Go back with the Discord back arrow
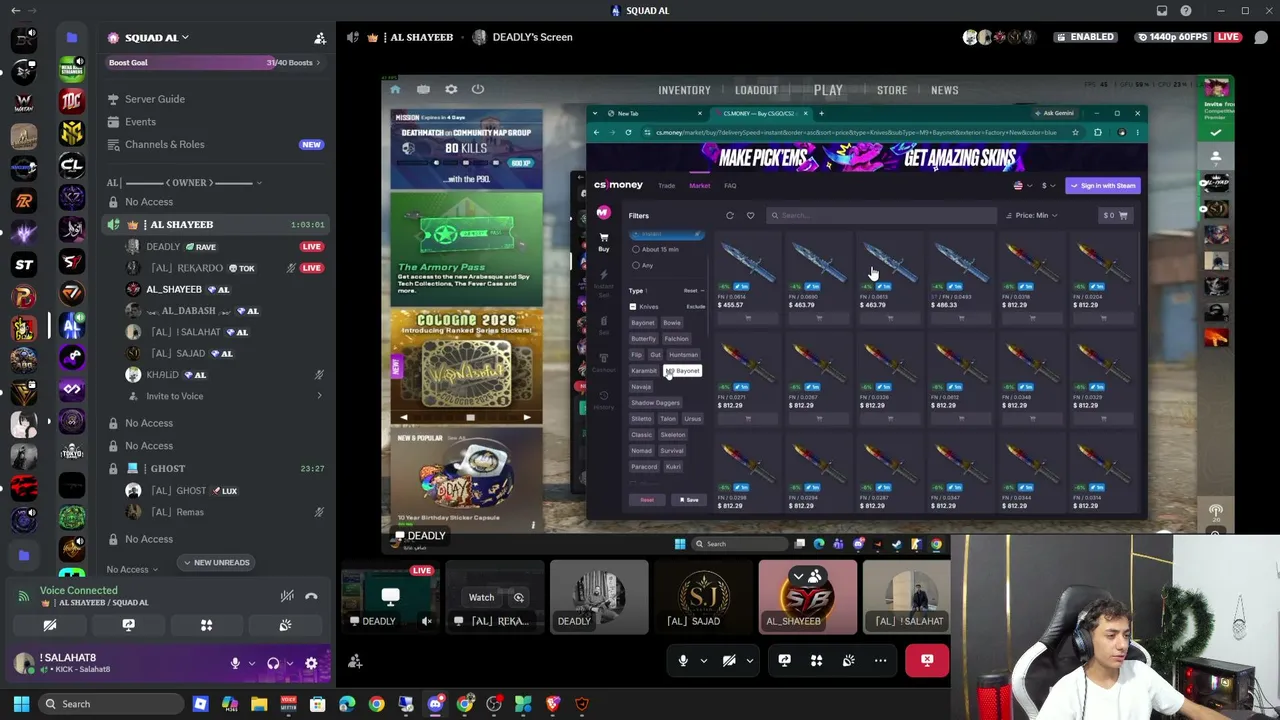Viewport: 1280px width, 720px height. [15, 11]
